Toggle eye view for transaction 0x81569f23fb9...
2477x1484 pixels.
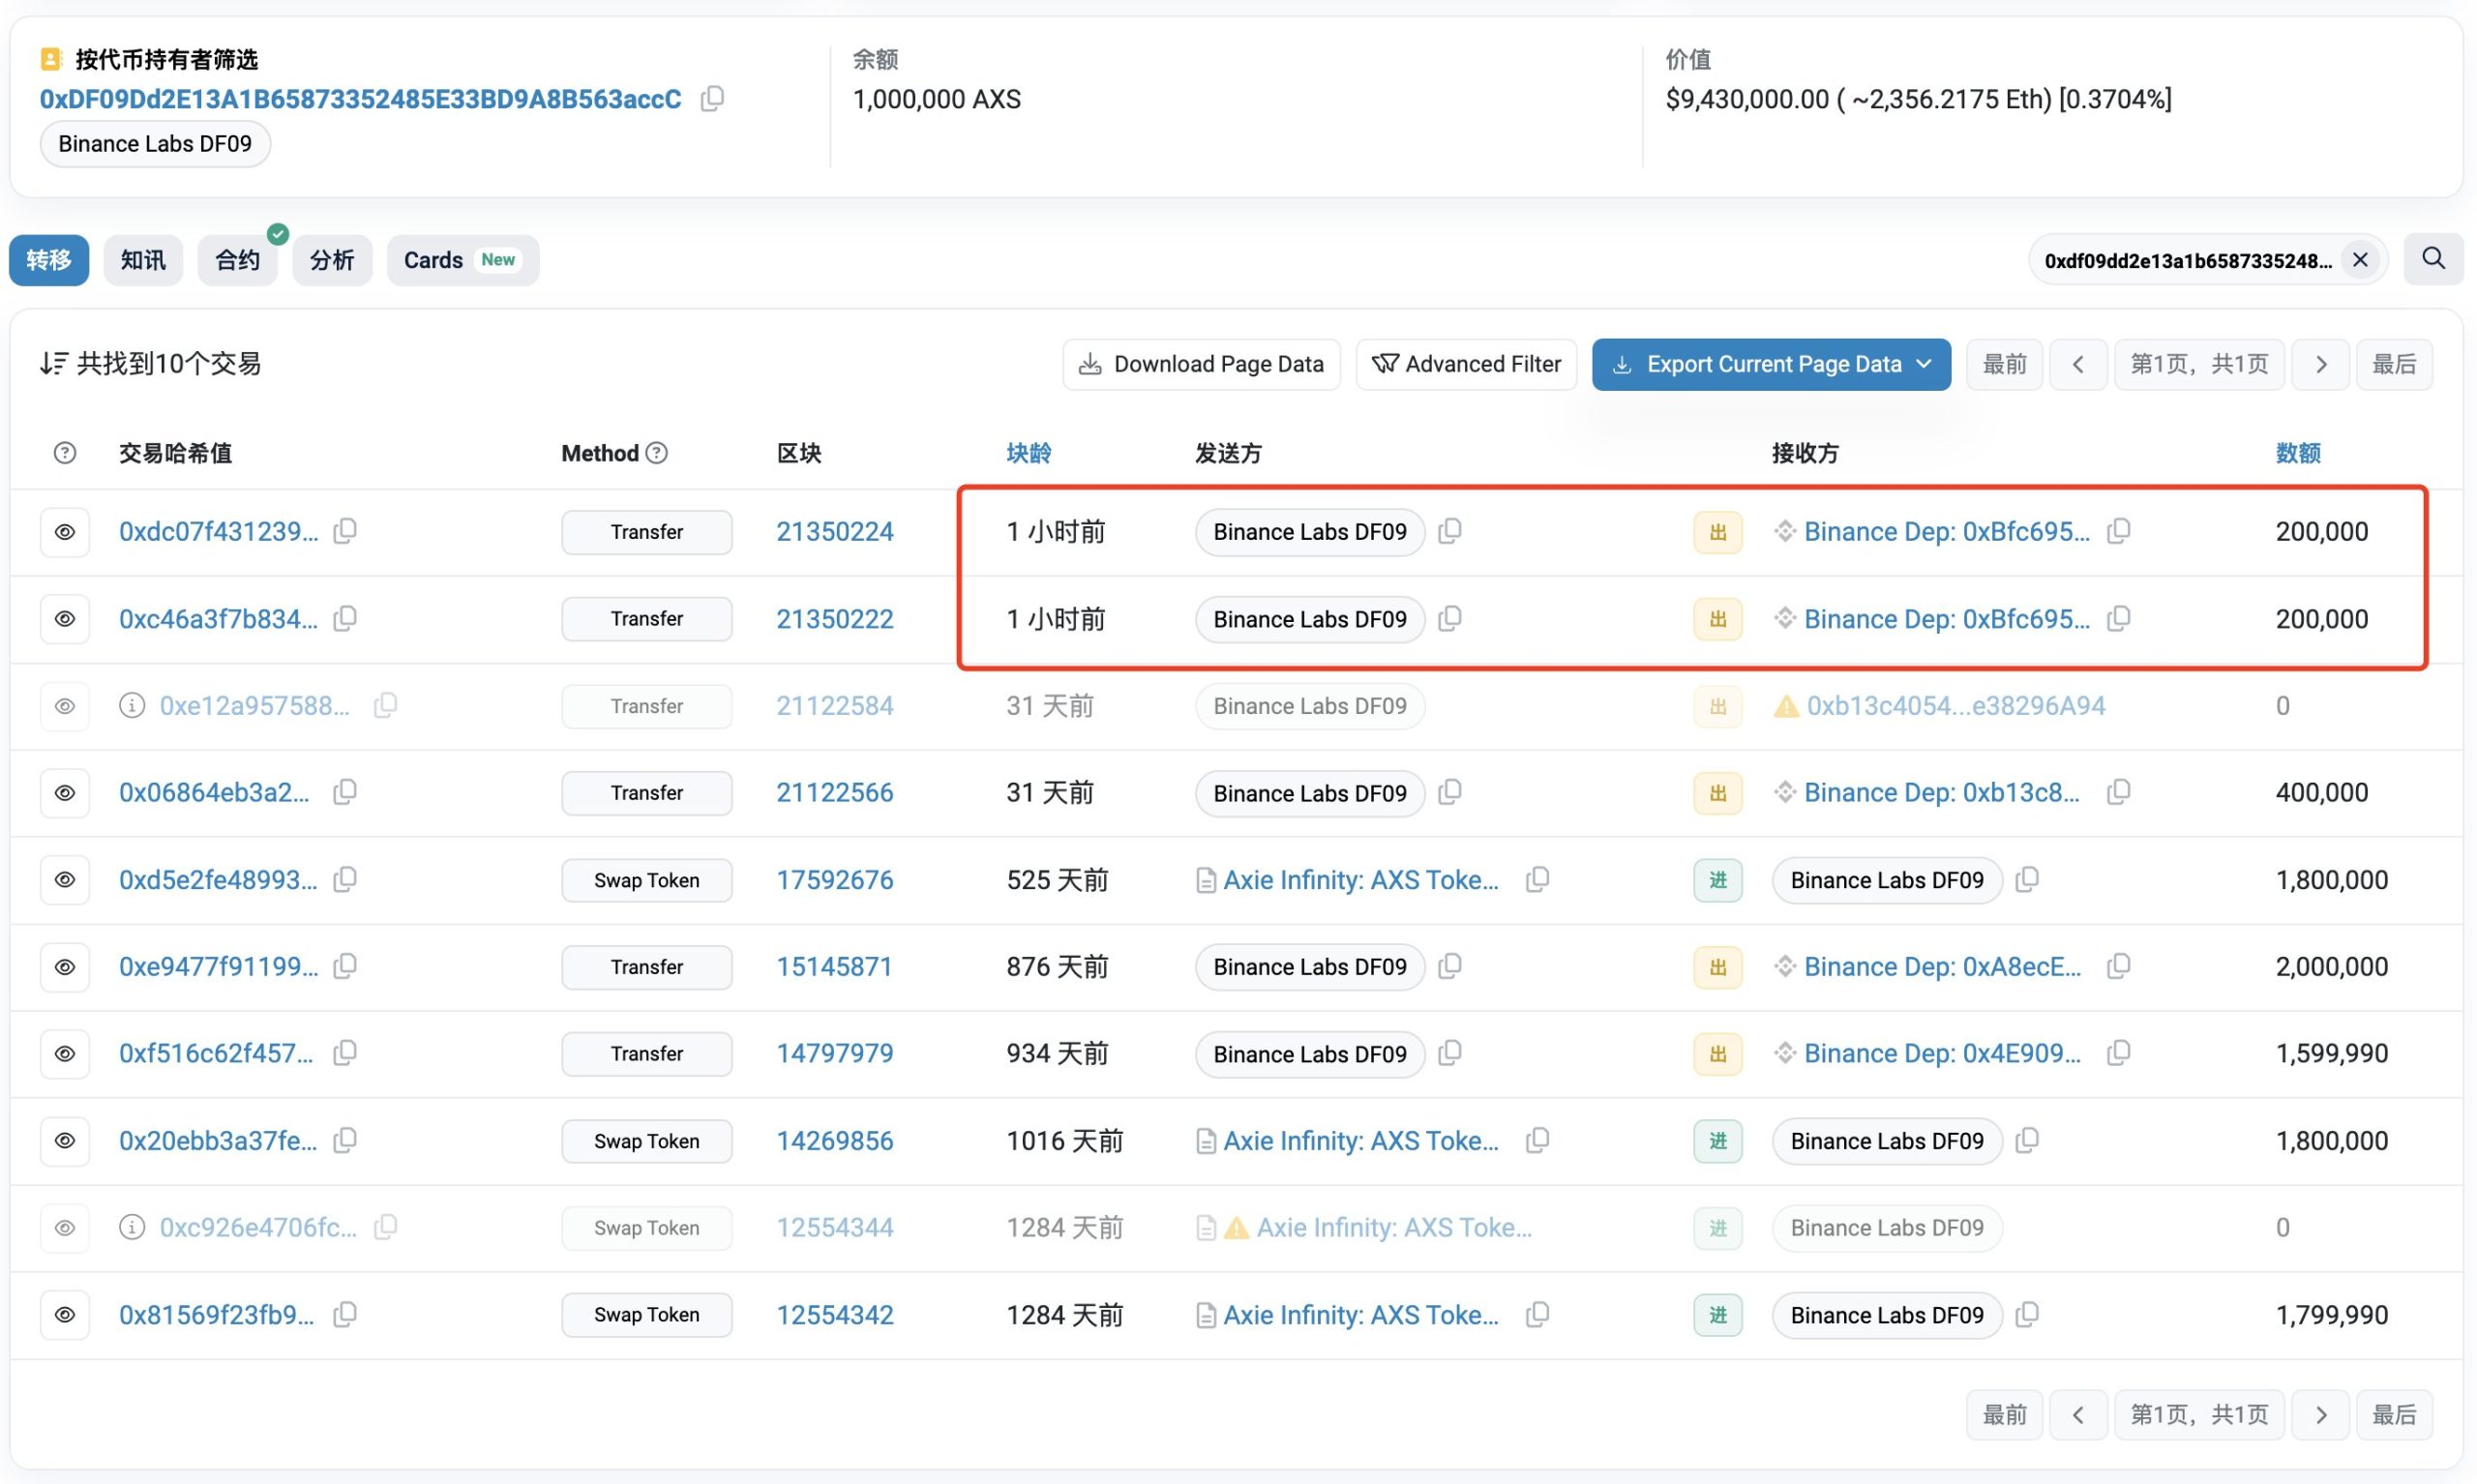coord(65,1315)
